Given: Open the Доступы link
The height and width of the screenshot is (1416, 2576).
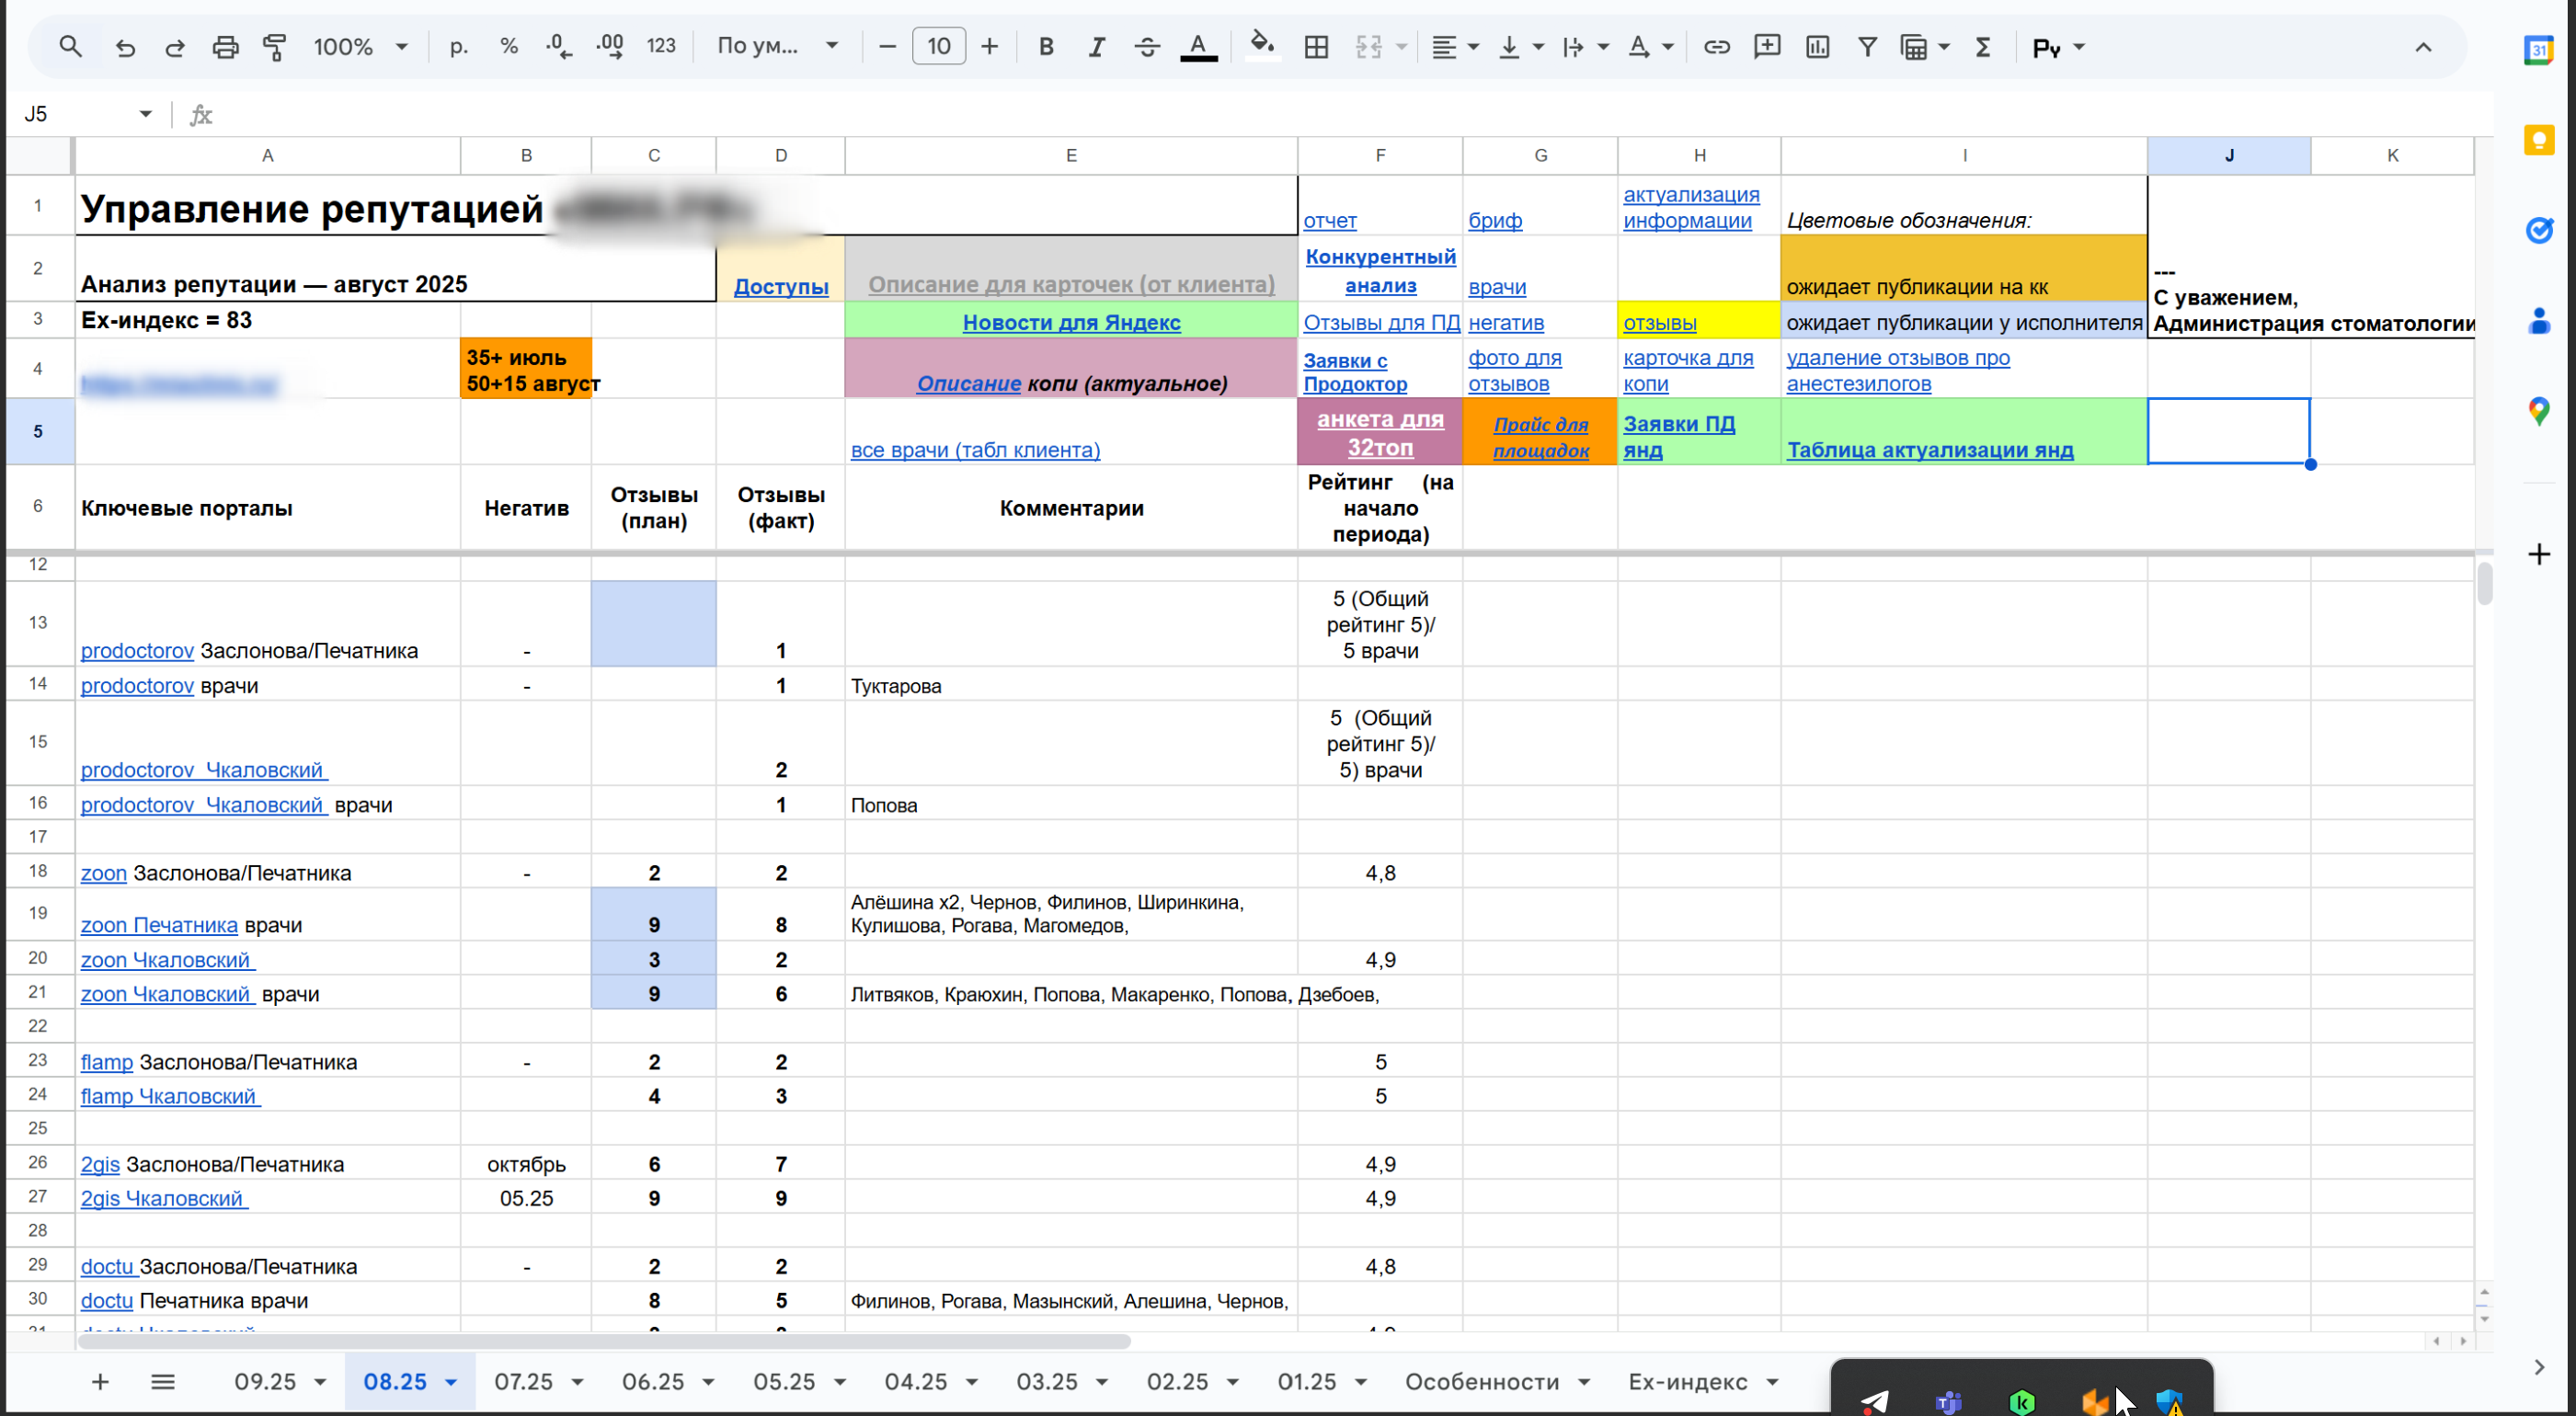Looking at the screenshot, I should tap(781, 286).
